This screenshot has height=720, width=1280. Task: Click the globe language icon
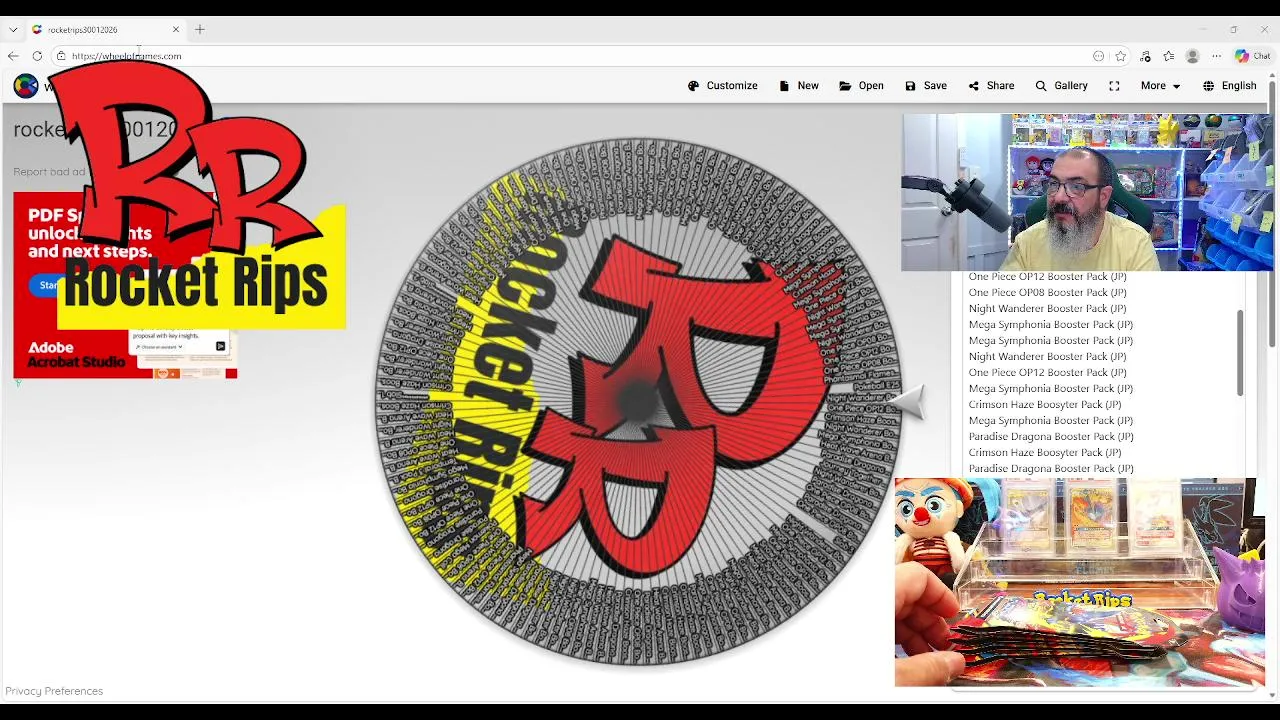[x=1208, y=86]
